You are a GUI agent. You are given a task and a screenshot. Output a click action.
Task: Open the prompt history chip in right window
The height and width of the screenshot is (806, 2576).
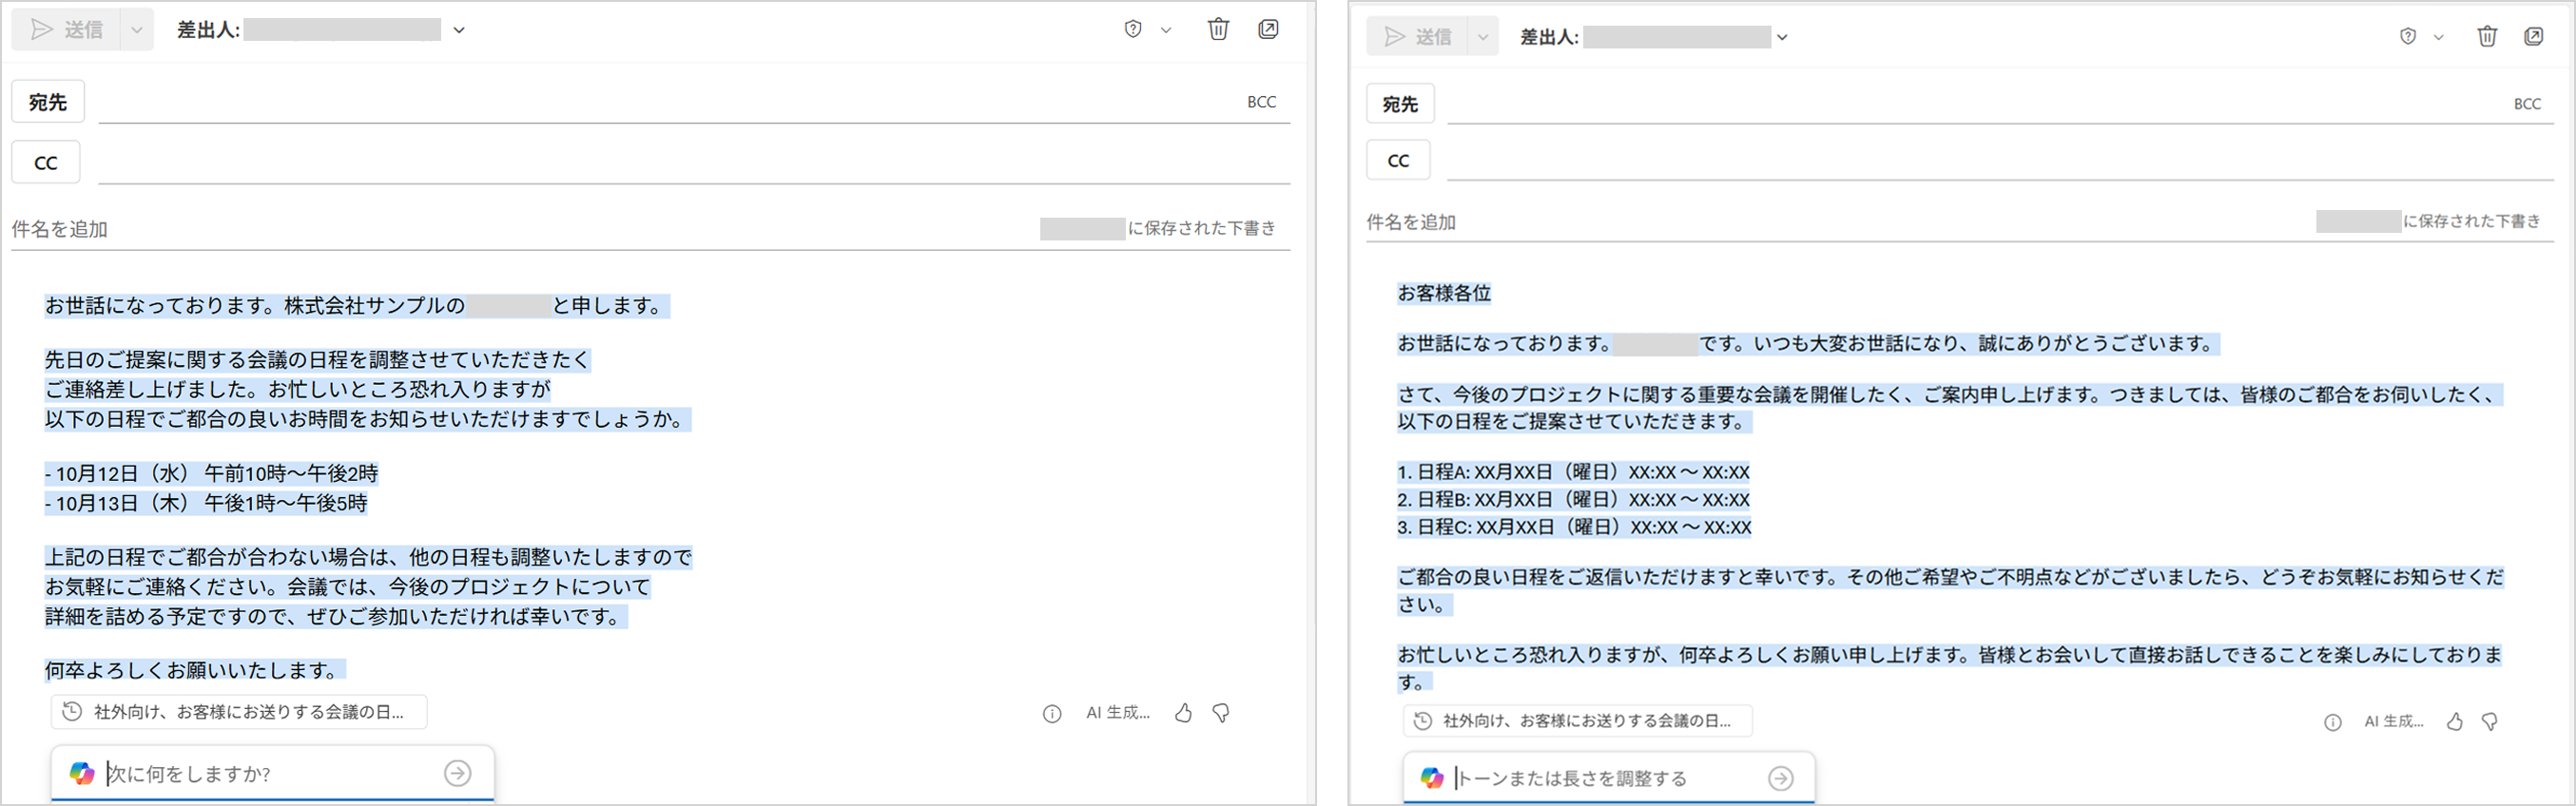(x=1577, y=721)
